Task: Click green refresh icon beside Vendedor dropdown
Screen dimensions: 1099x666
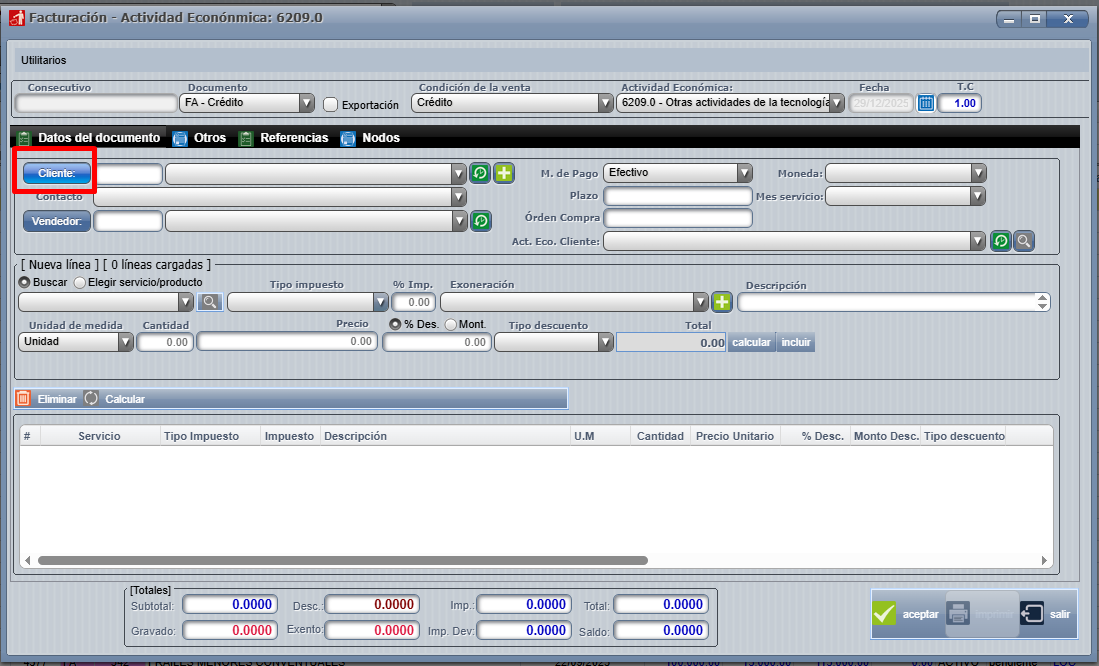Action: 480,220
